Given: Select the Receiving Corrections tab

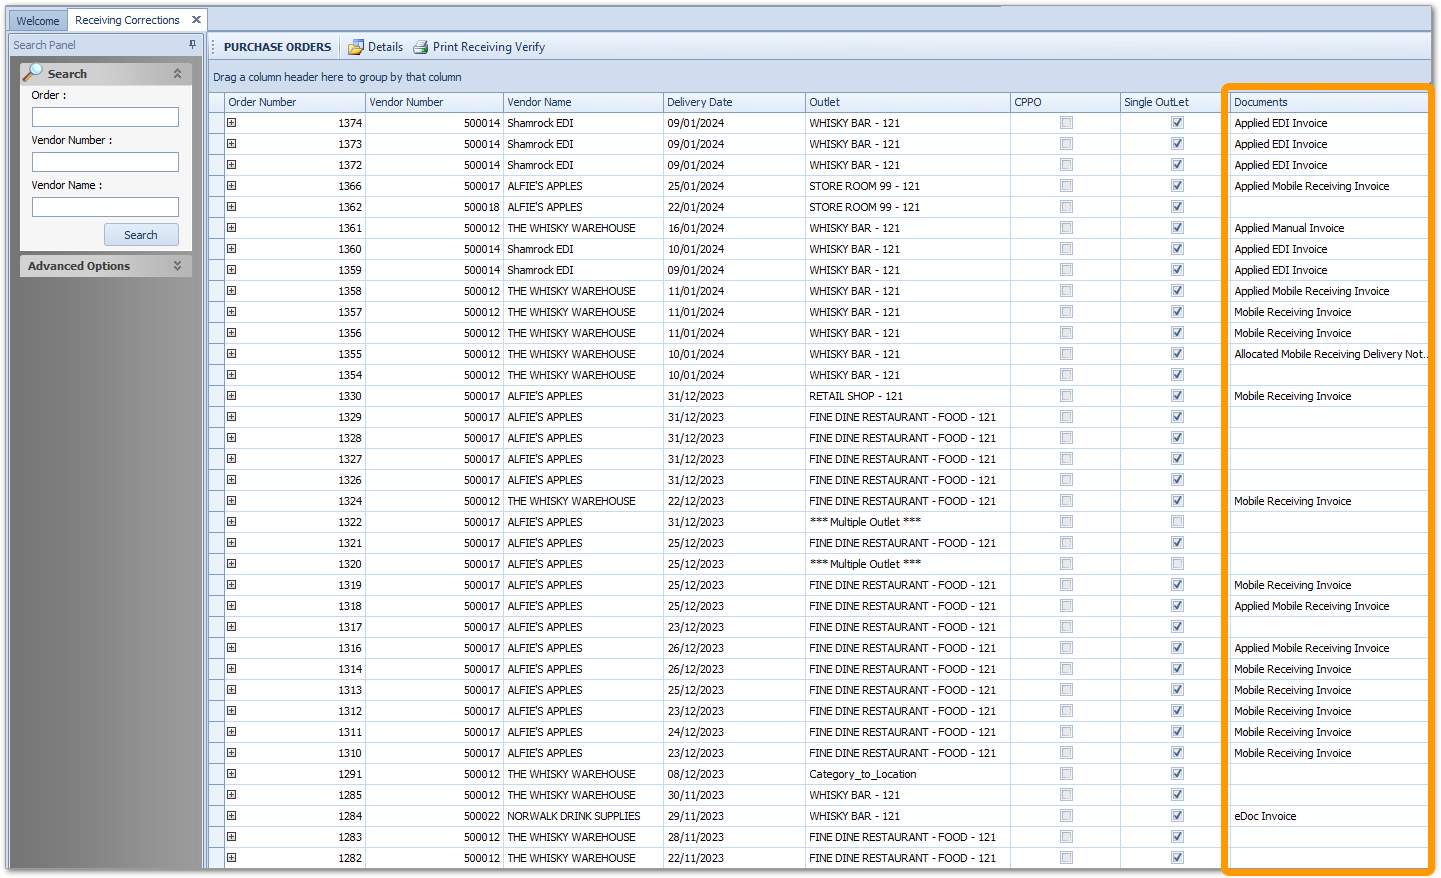Looking at the screenshot, I should (x=127, y=19).
